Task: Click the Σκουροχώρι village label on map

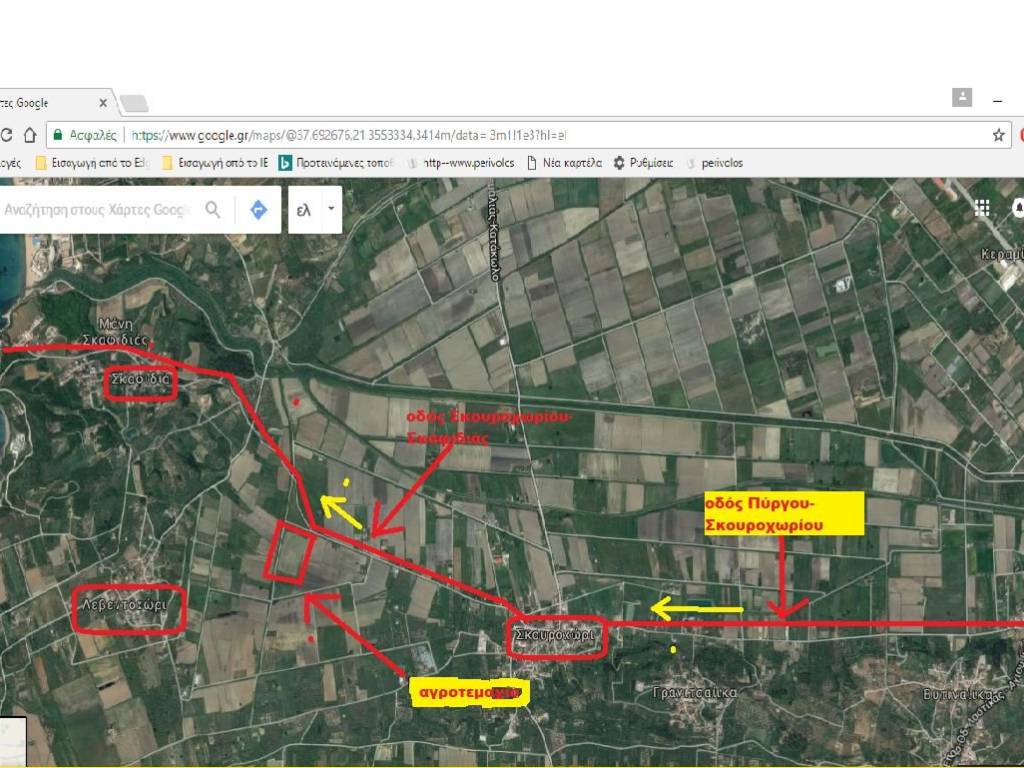Action: click(555, 636)
